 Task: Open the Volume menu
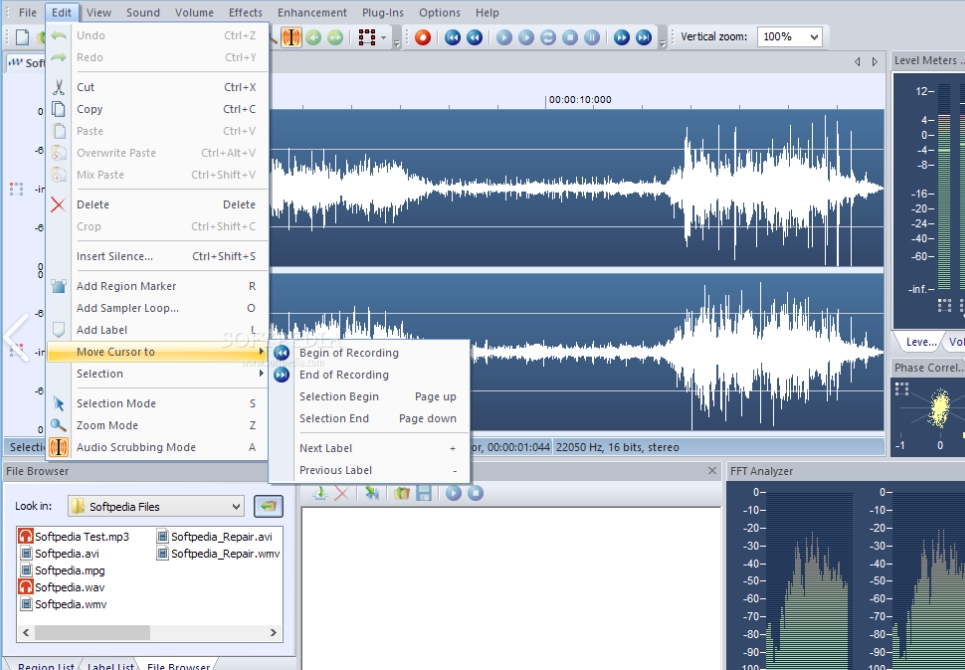(194, 12)
